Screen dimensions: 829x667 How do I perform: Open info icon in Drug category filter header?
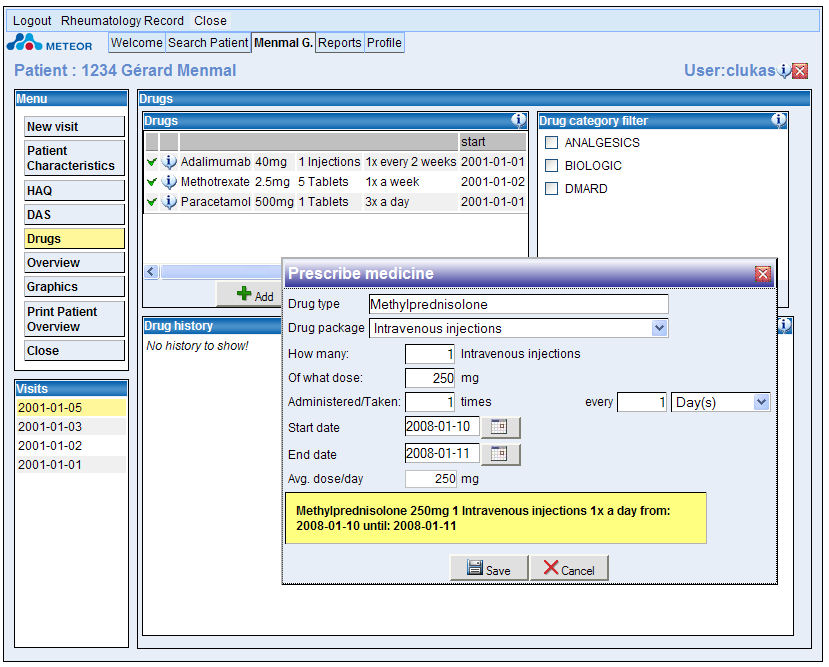click(x=778, y=121)
